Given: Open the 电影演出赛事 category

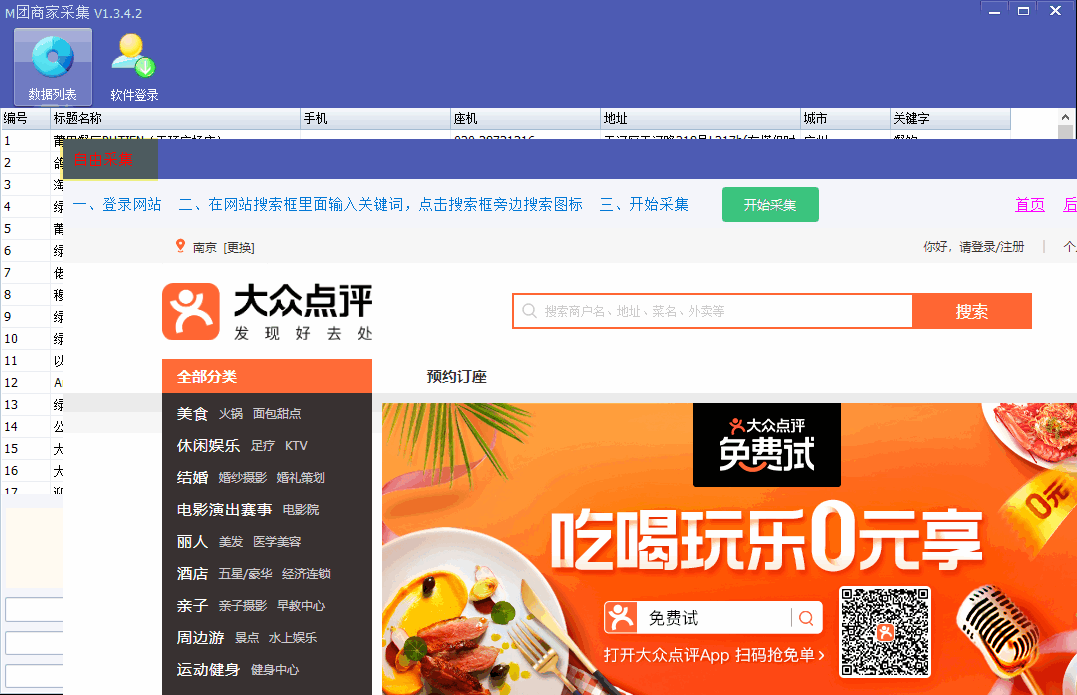Looking at the screenshot, I should [x=225, y=510].
